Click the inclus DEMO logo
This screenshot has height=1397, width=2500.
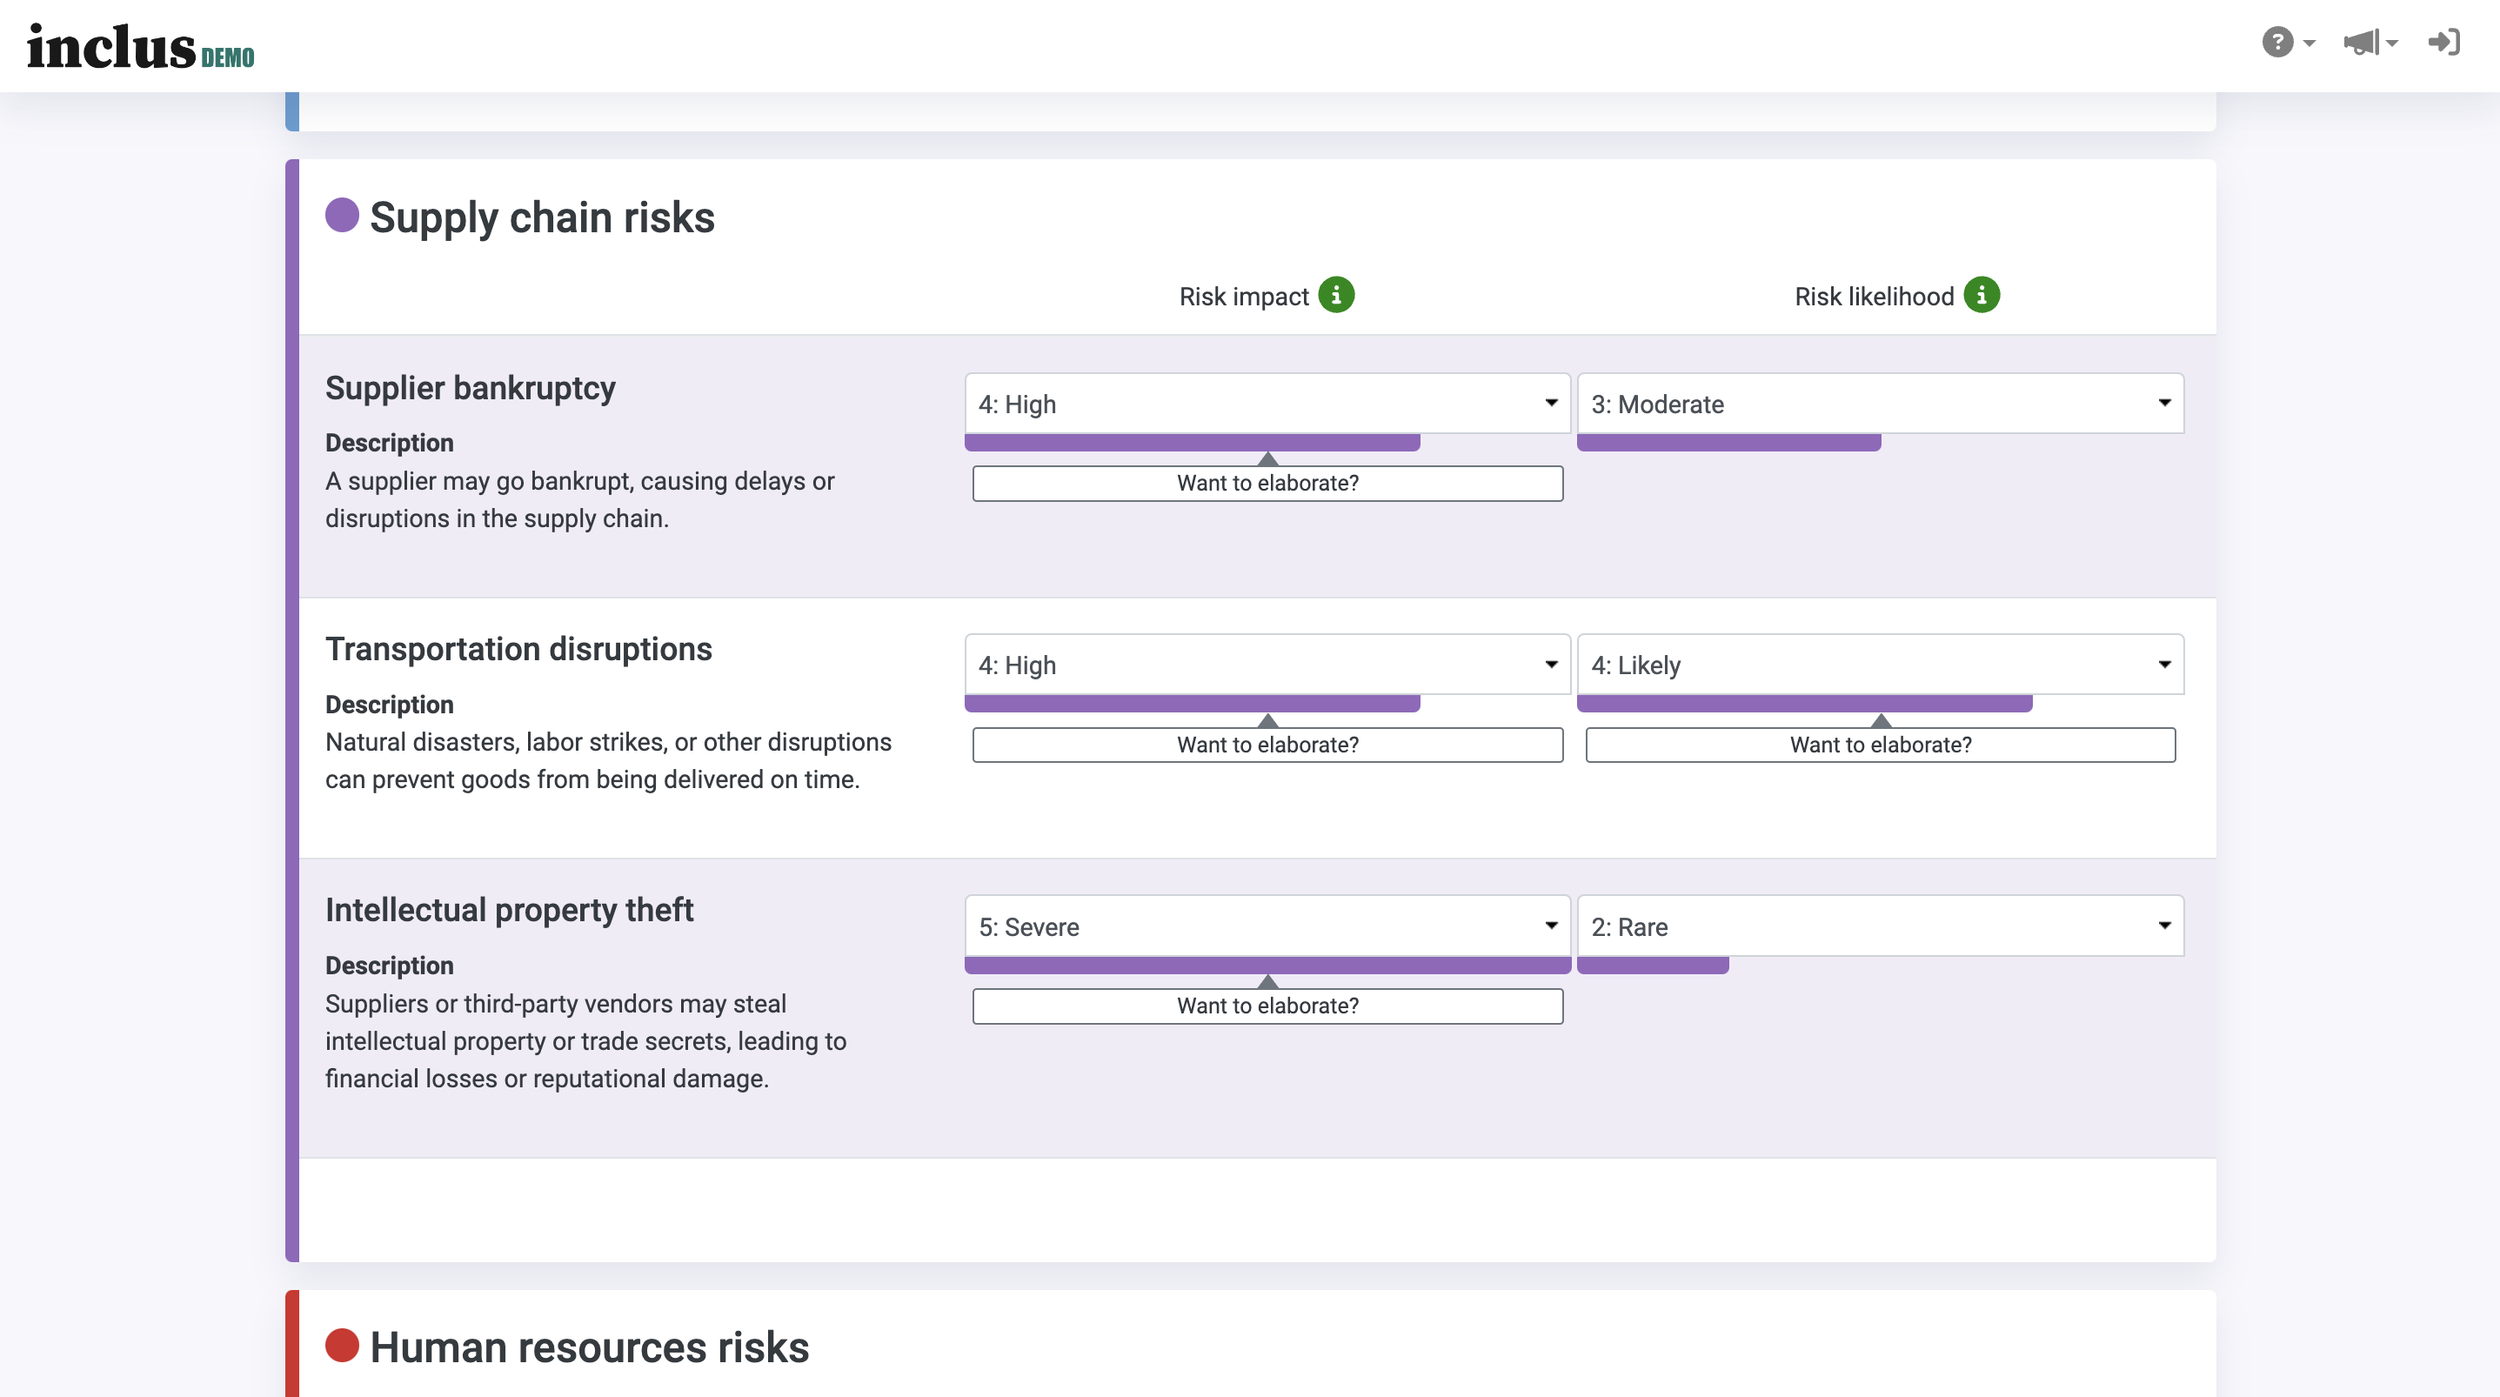(x=140, y=47)
